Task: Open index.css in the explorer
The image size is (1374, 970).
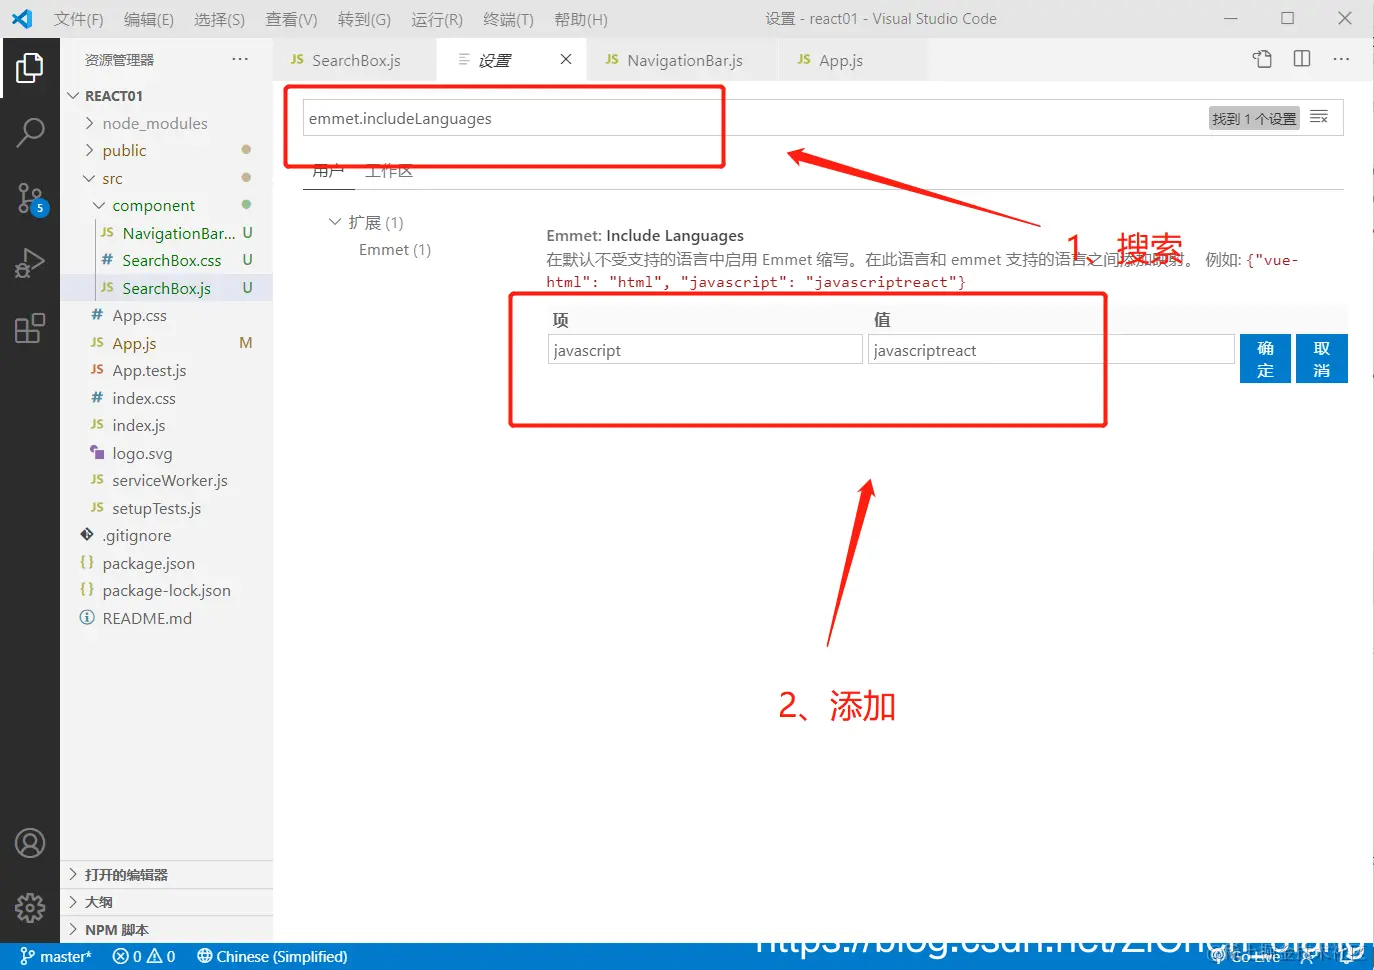Action: click(166, 398)
